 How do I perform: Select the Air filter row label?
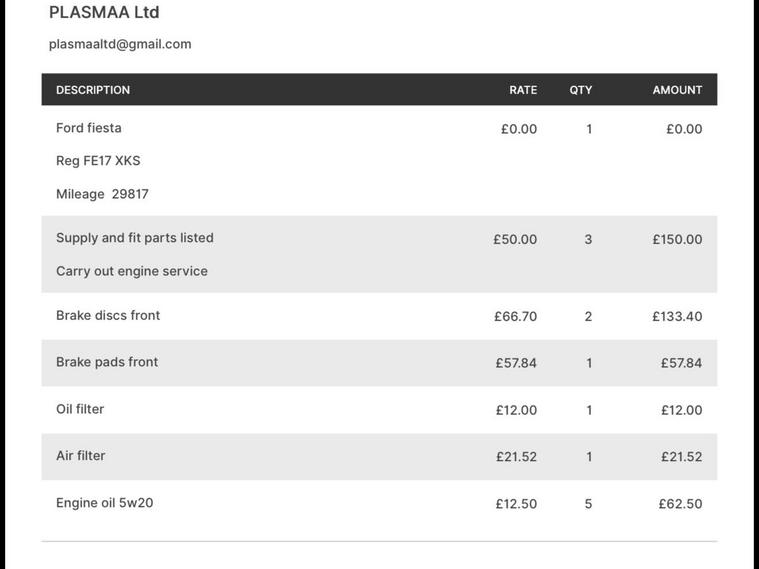(81, 456)
